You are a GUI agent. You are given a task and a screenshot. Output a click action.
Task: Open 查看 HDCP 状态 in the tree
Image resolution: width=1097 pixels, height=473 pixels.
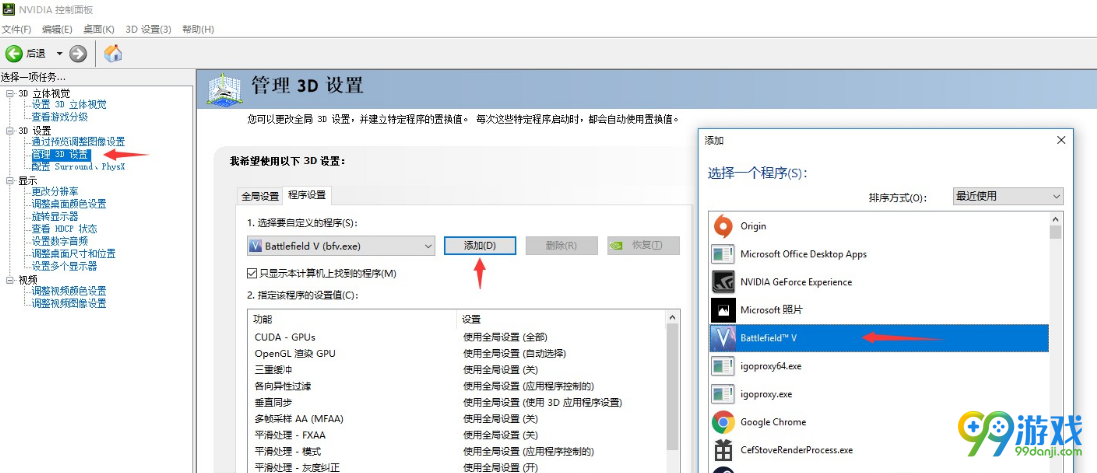[64, 229]
